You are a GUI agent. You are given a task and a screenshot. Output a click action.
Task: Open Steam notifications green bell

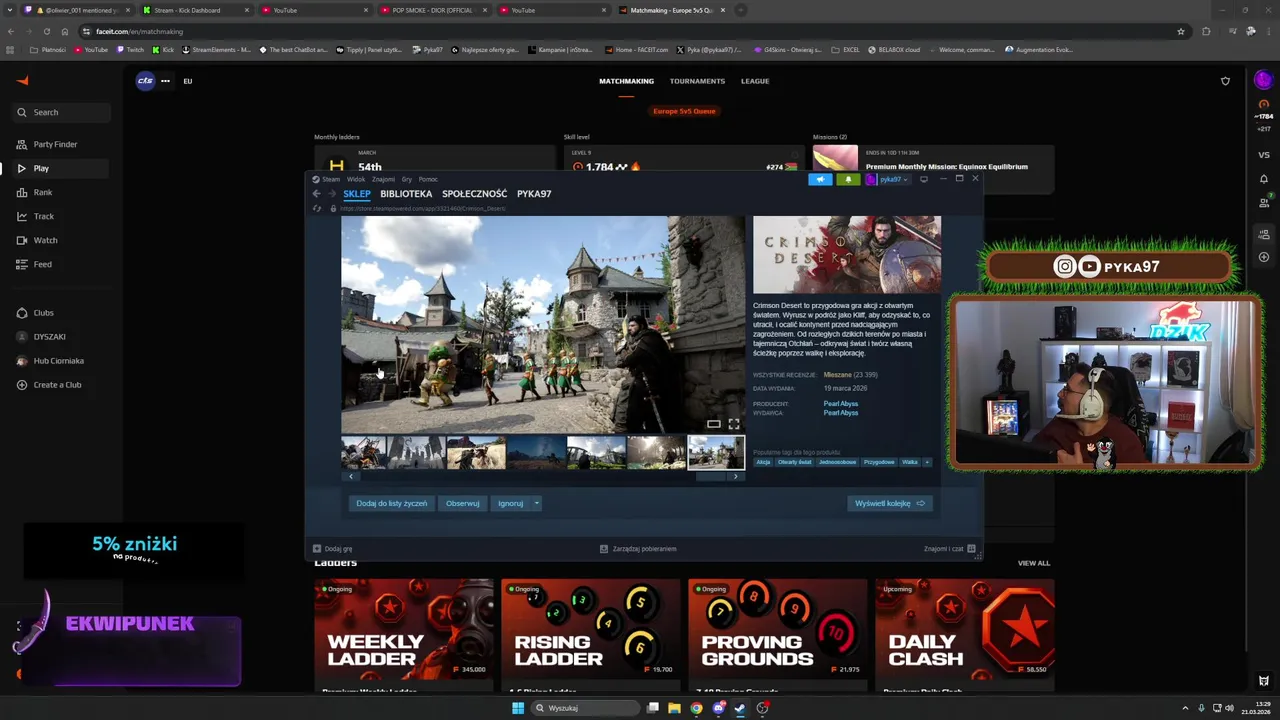click(x=848, y=179)
